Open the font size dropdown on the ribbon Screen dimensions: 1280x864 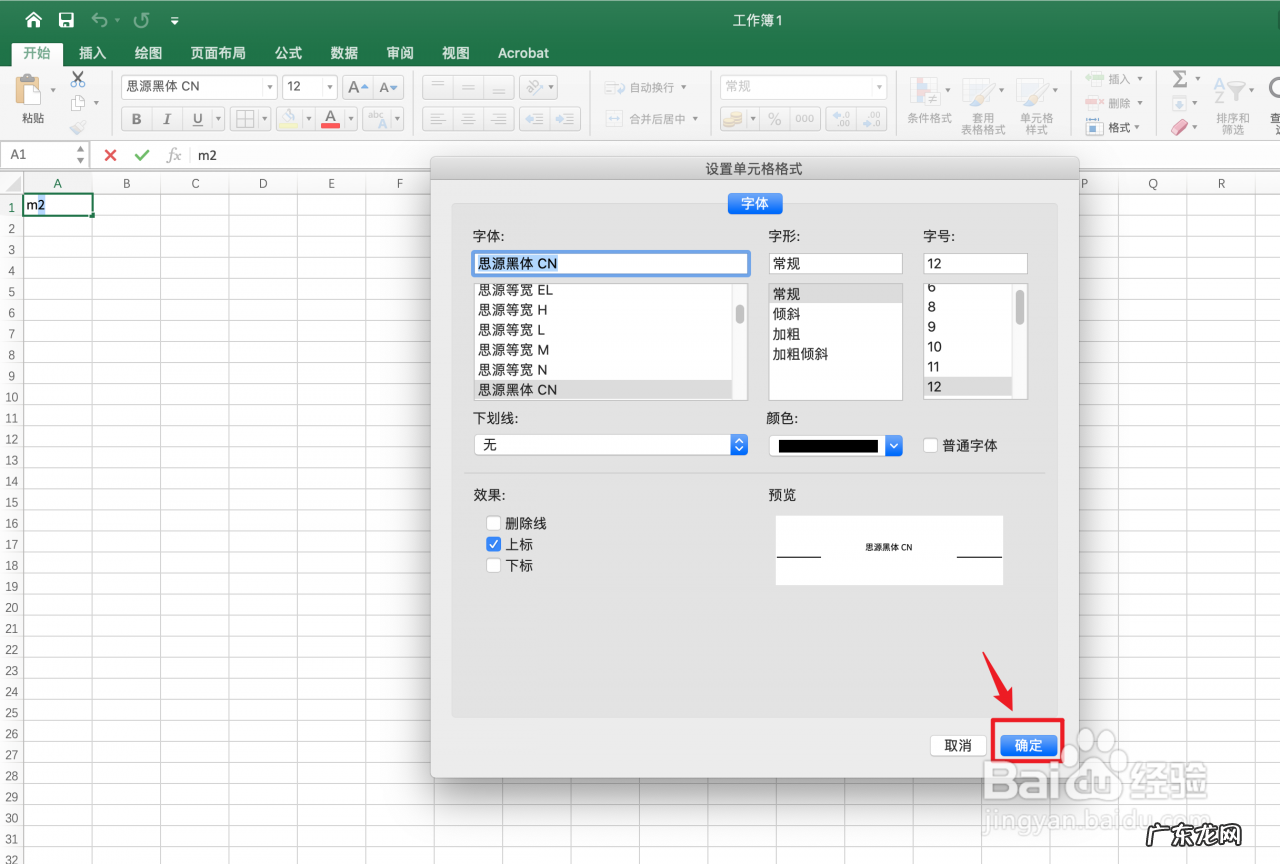(x=329, y=86)
